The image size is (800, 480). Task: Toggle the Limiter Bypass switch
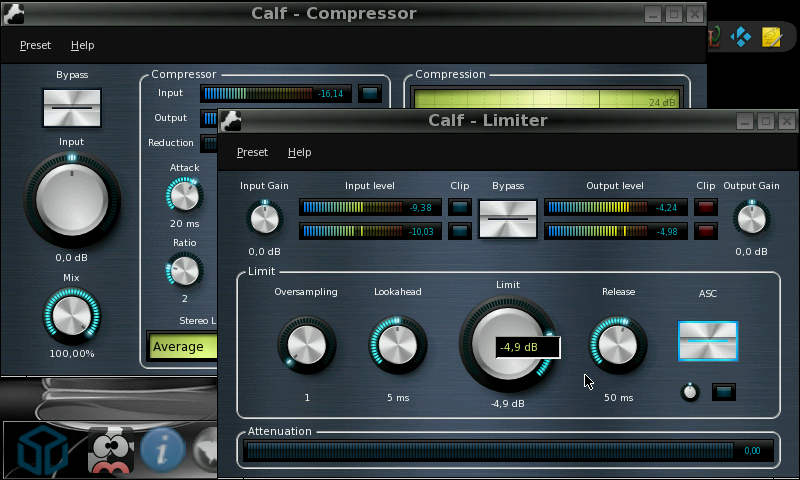click(508, 219)
